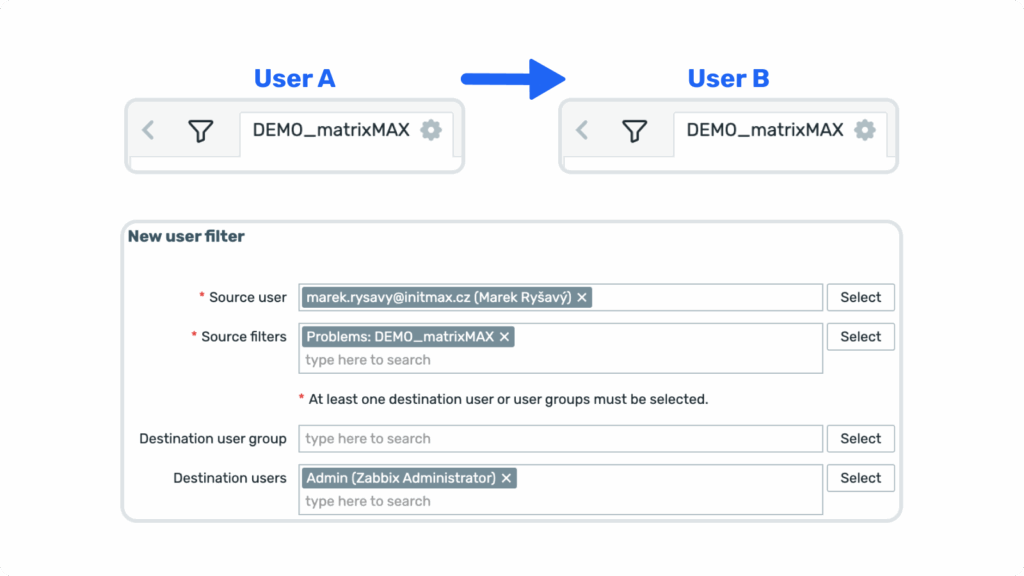Select the DEMO_matrixMAX tab under User A
The width and height of the screenshot is (1024, 576).
[331, 130]
